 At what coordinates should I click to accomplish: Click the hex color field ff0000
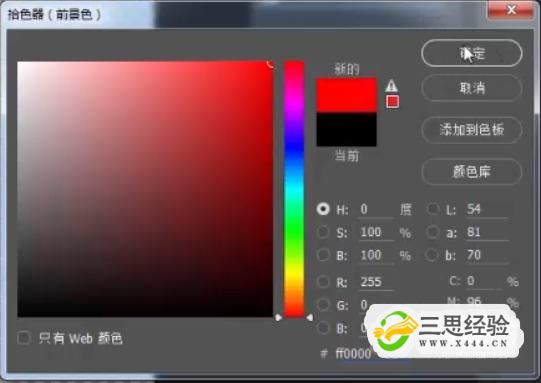coord(354,354)
